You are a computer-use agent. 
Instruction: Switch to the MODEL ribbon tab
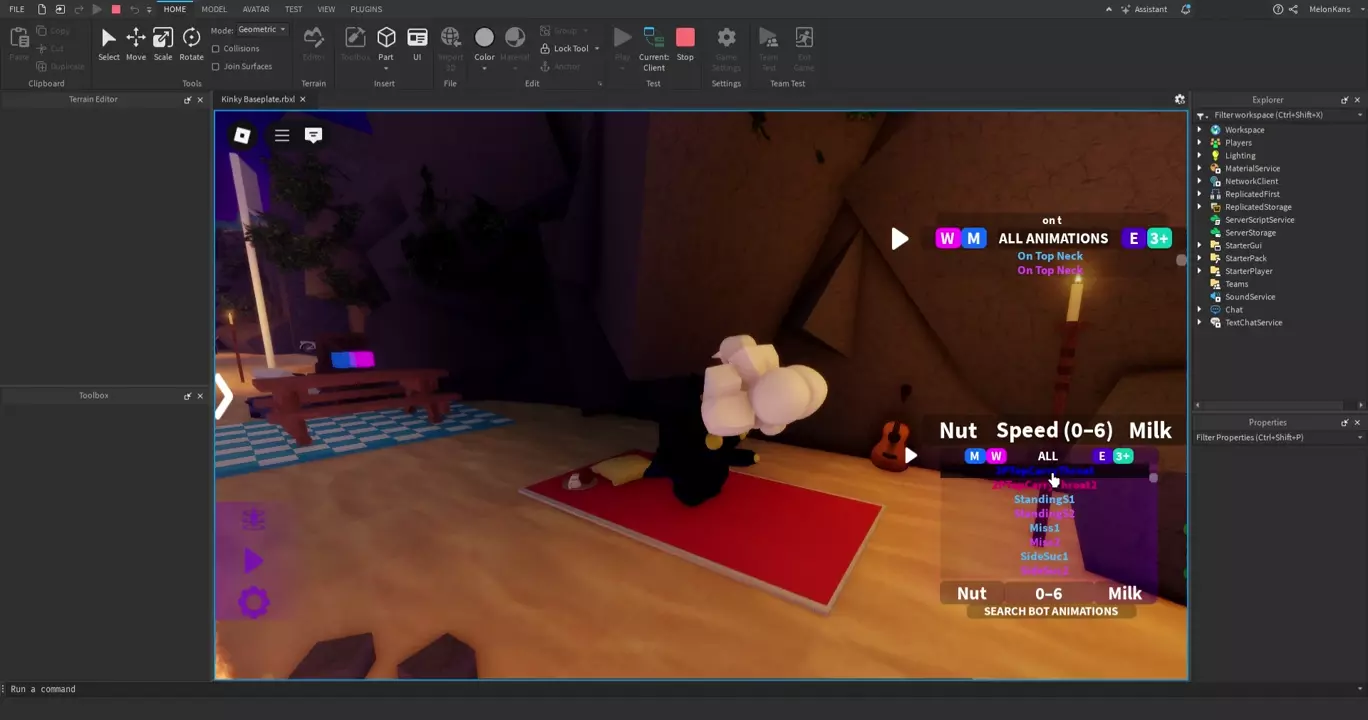[x=214, y=9]
